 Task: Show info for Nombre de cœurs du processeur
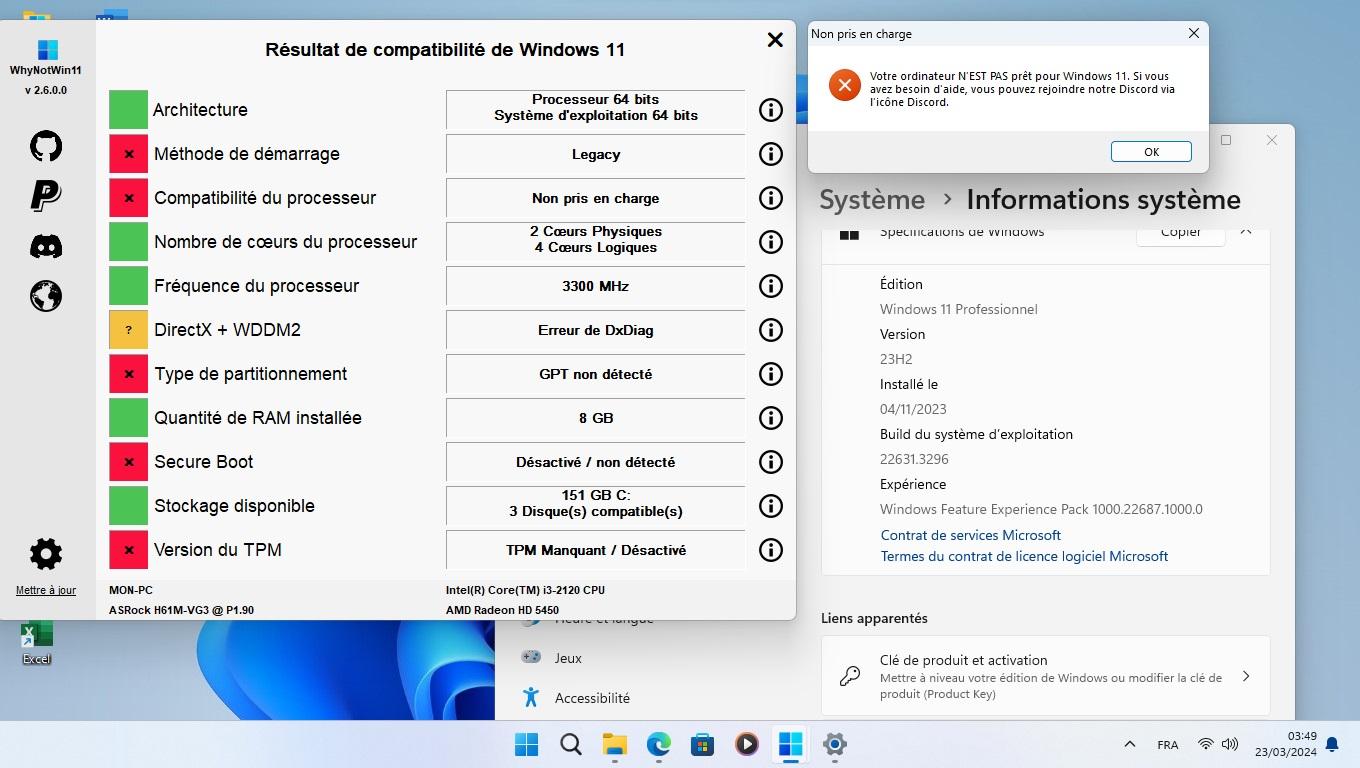(770, 242)
